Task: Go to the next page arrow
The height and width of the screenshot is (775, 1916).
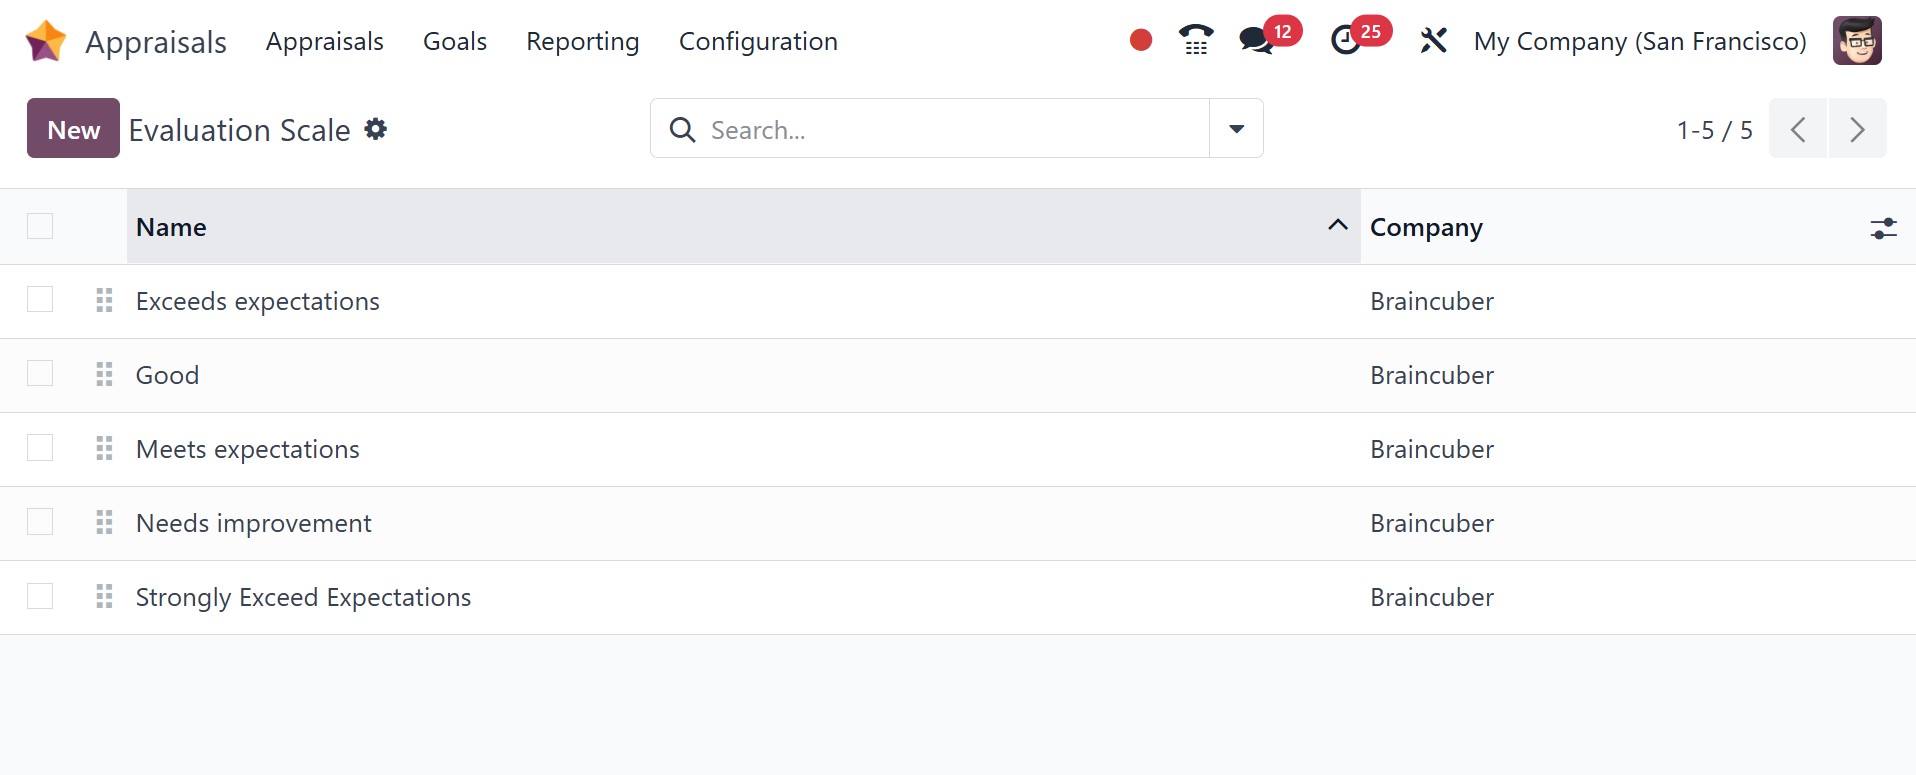Action: pyautogui.click(x=1857, y=129)
